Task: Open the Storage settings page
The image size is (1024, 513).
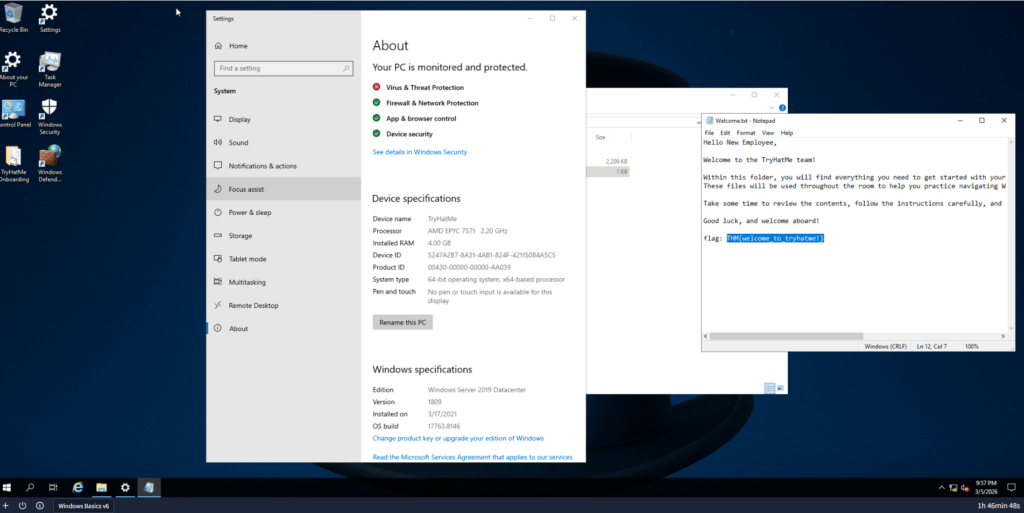Action: click(x=240, y=236)
